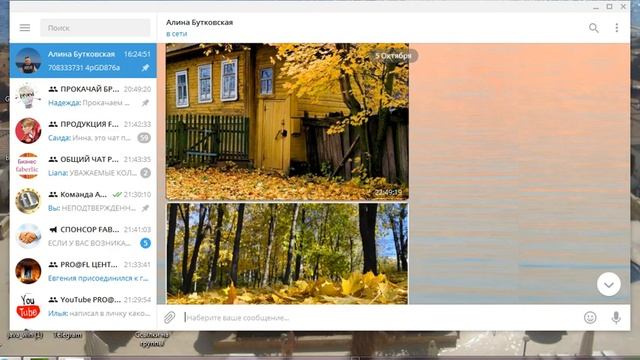The height and width of the screenshot is (360, 640).
Task: Click the dark avatar of PRO@FL ЦЕНТ...
Action: (x=28, y=271)
